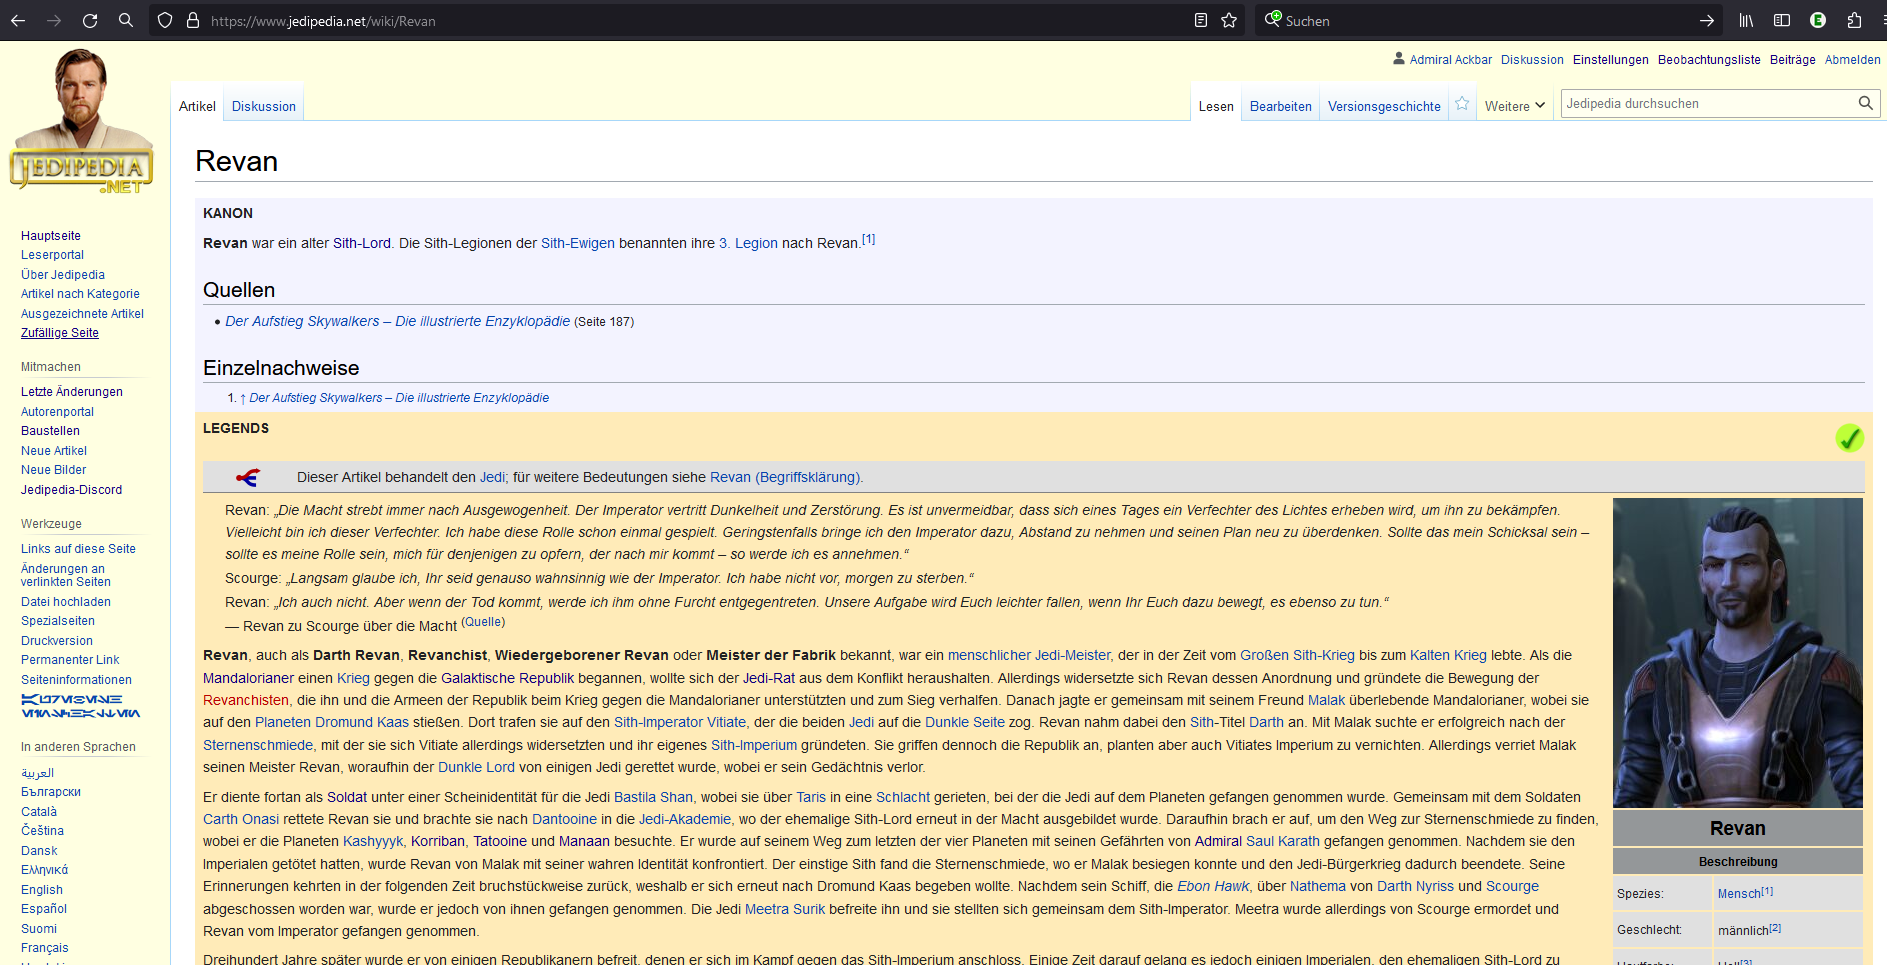Toggle the browser sidebar icon
Image resolution: width=1887 pixels, height=965 pixels.
[1782, 20]
